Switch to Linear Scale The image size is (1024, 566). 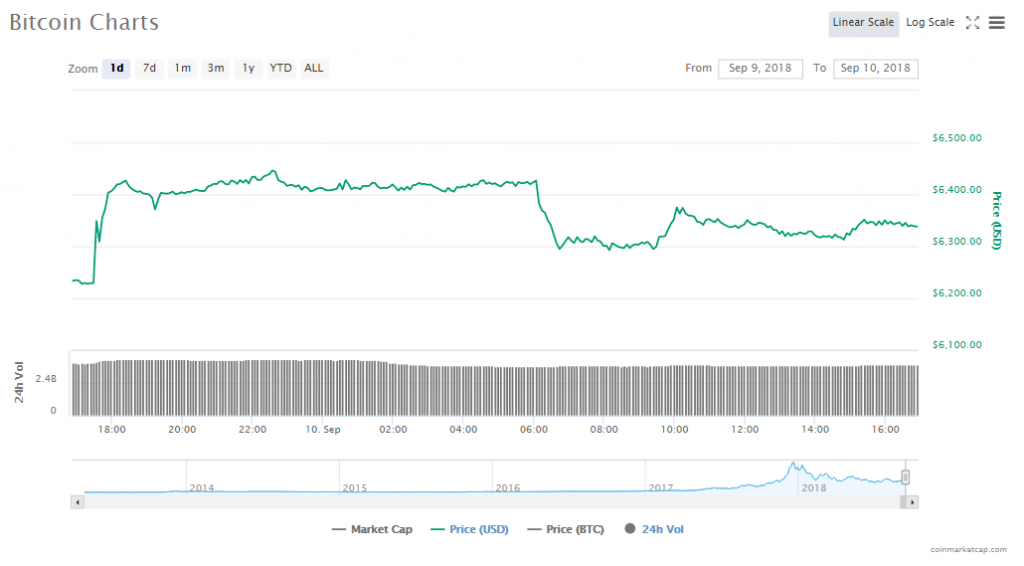click(863, 23)
